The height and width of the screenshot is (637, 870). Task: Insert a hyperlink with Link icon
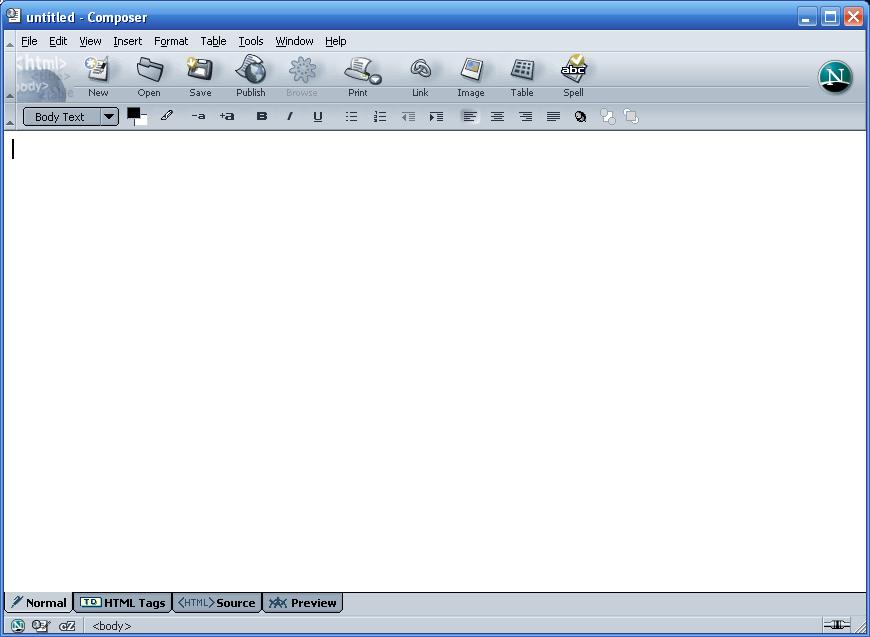coord(420,77)
